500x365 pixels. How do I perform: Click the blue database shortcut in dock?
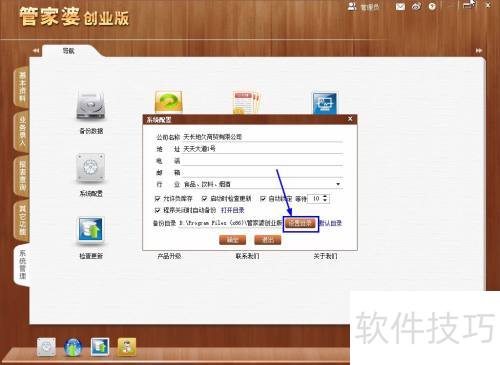click(100, 347)
